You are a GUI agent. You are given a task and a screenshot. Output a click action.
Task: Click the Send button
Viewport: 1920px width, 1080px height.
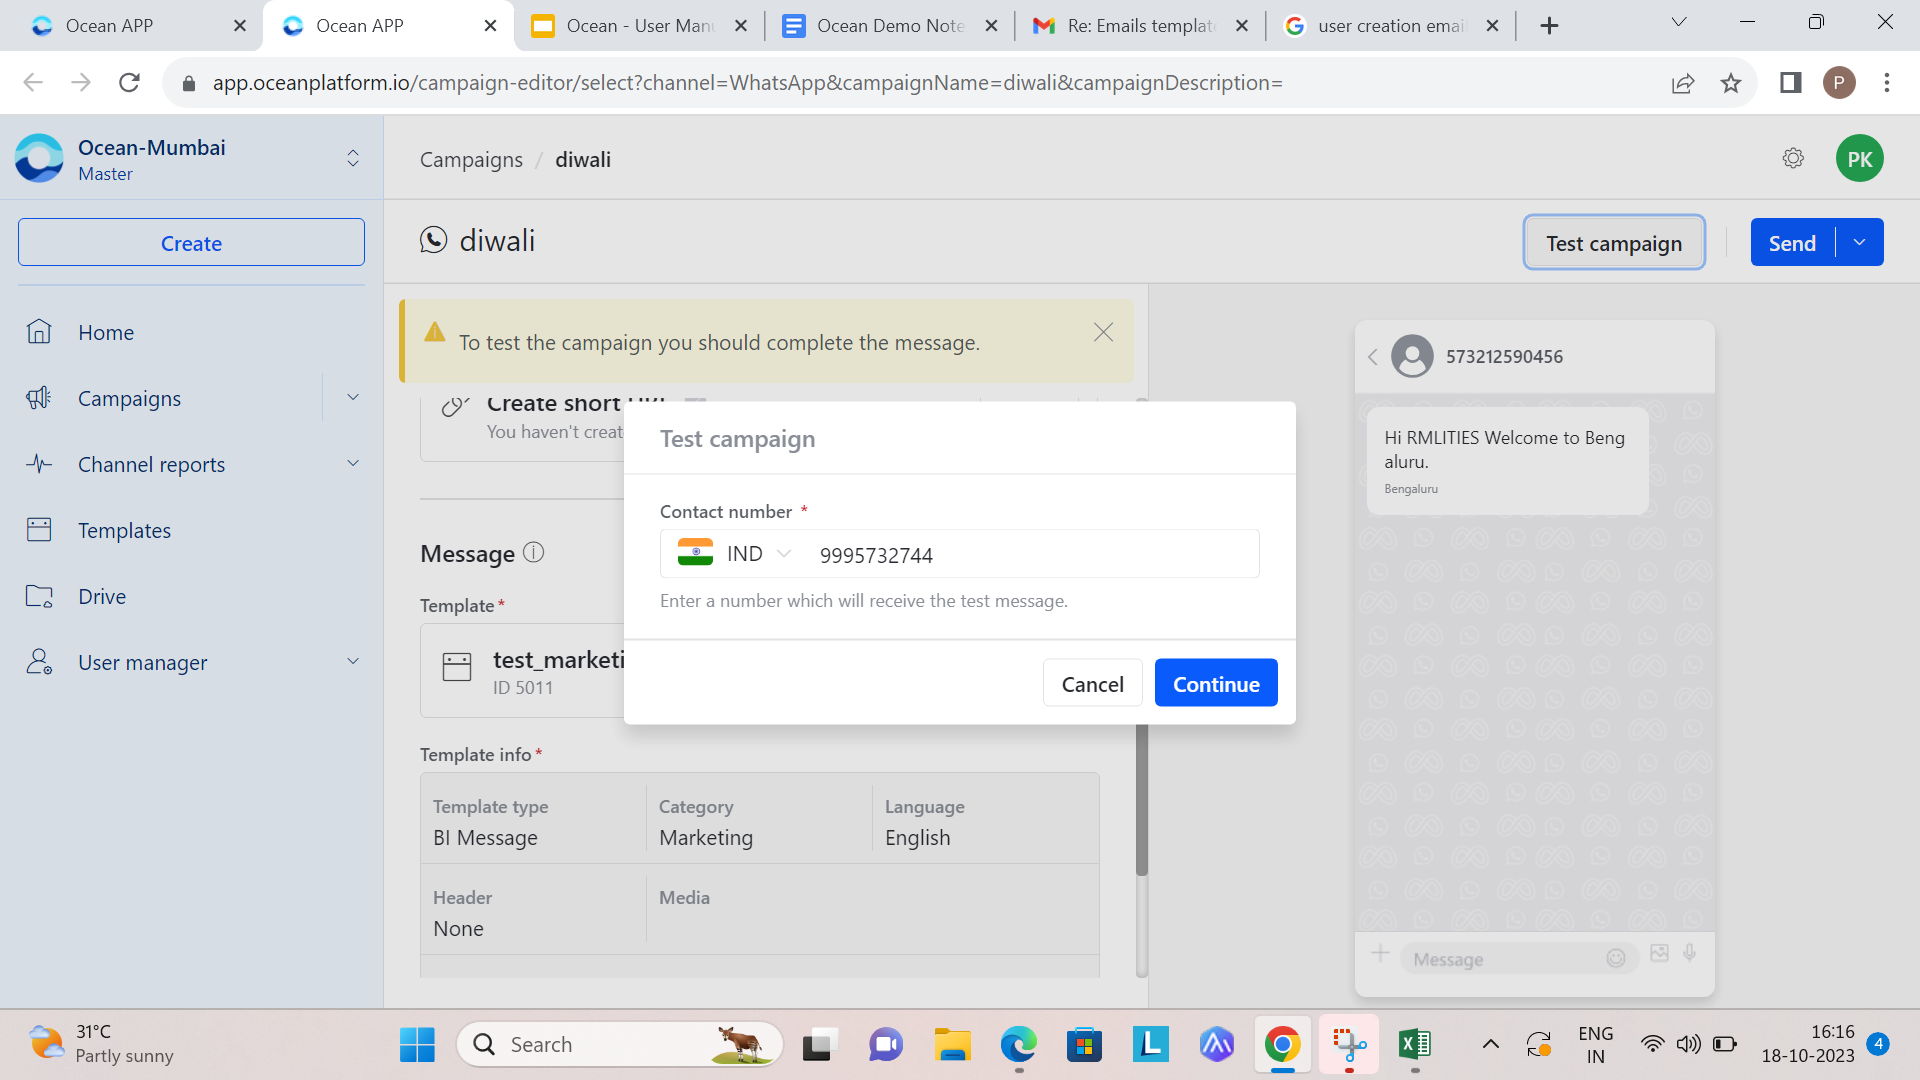1792,242
